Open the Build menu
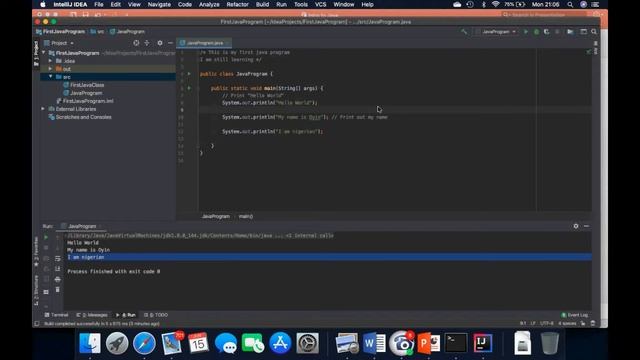The height and width of the screenshot is (360, 640). click(x=262, y=4)
